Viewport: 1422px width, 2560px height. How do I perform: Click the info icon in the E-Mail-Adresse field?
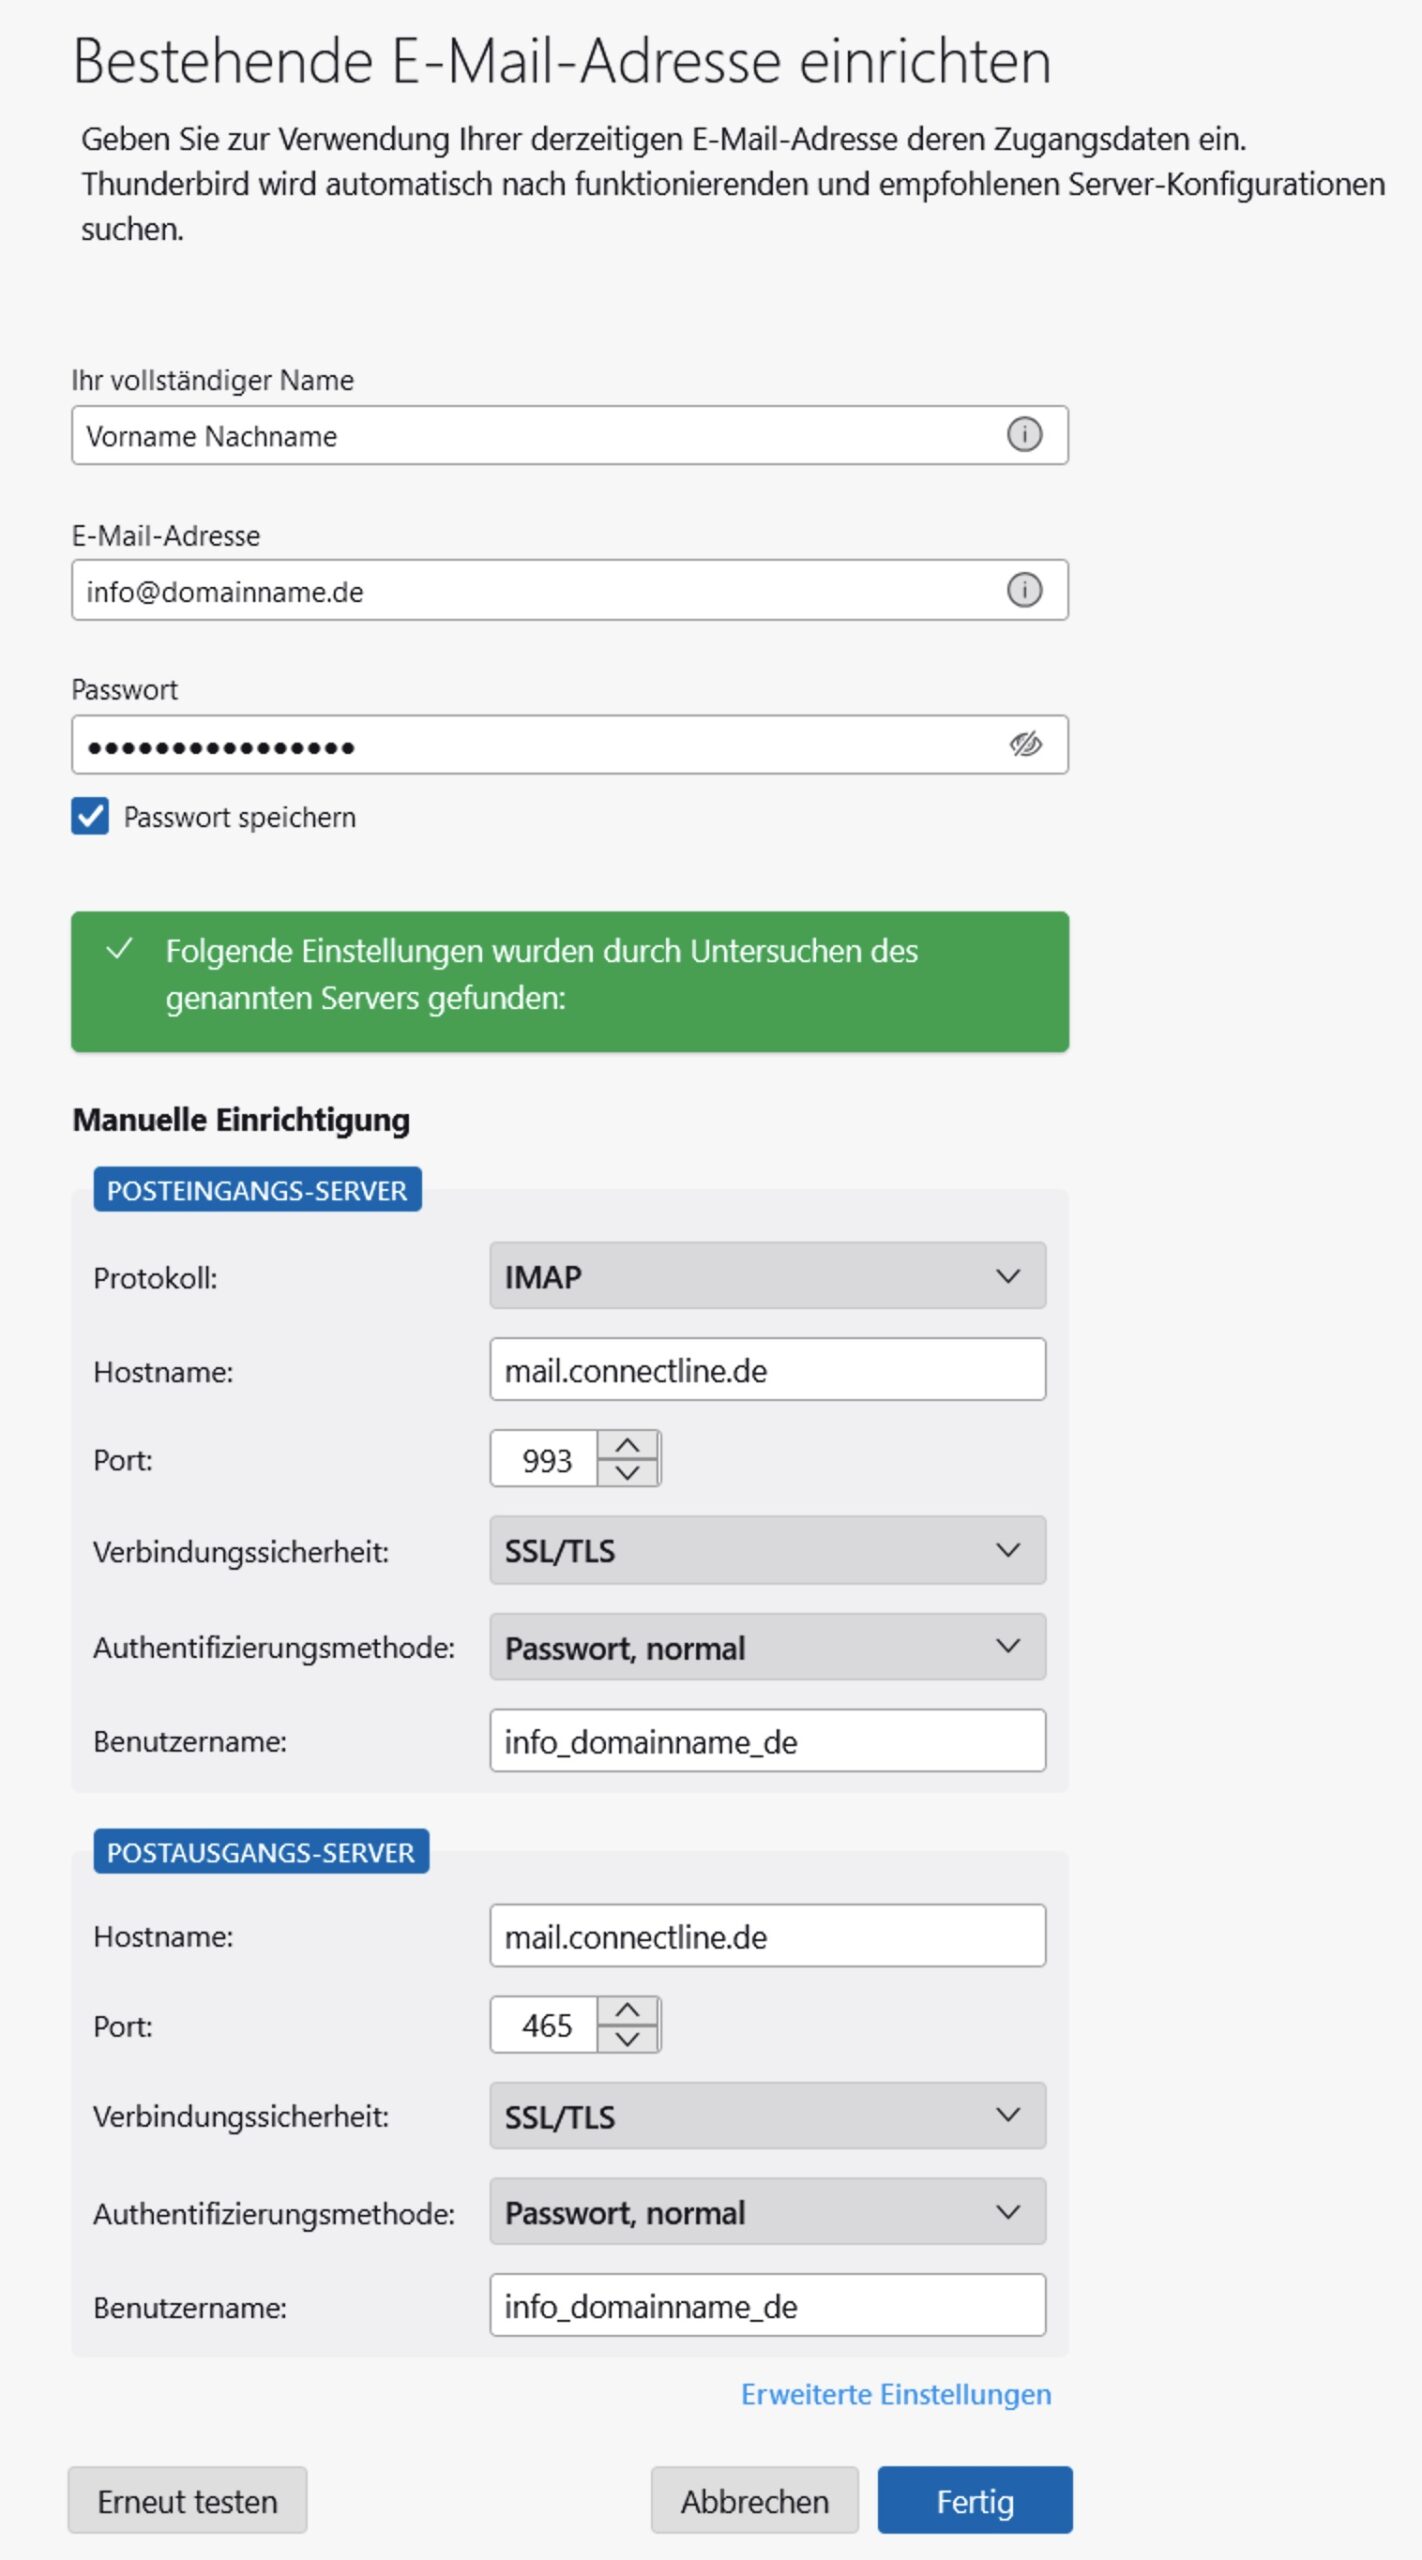click(x=1024, y=590)
